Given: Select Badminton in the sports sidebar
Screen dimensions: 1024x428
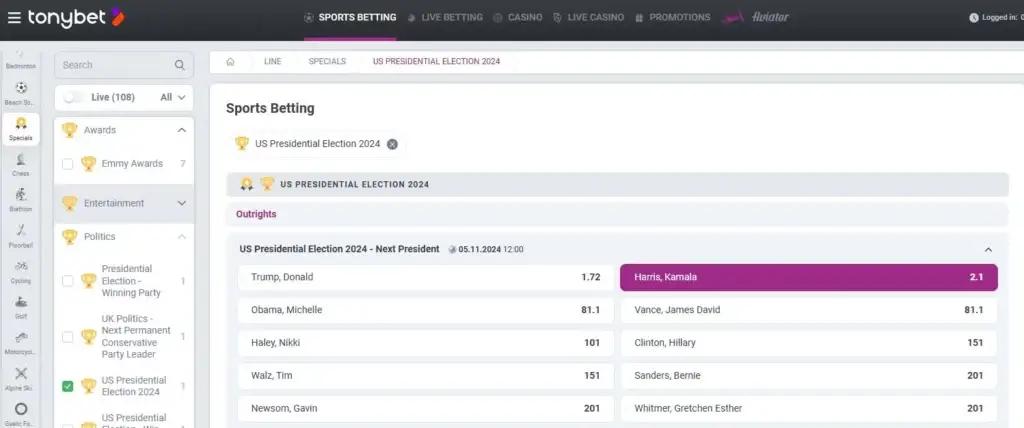Looking at the screenshot, I should [x=21, y=59].
